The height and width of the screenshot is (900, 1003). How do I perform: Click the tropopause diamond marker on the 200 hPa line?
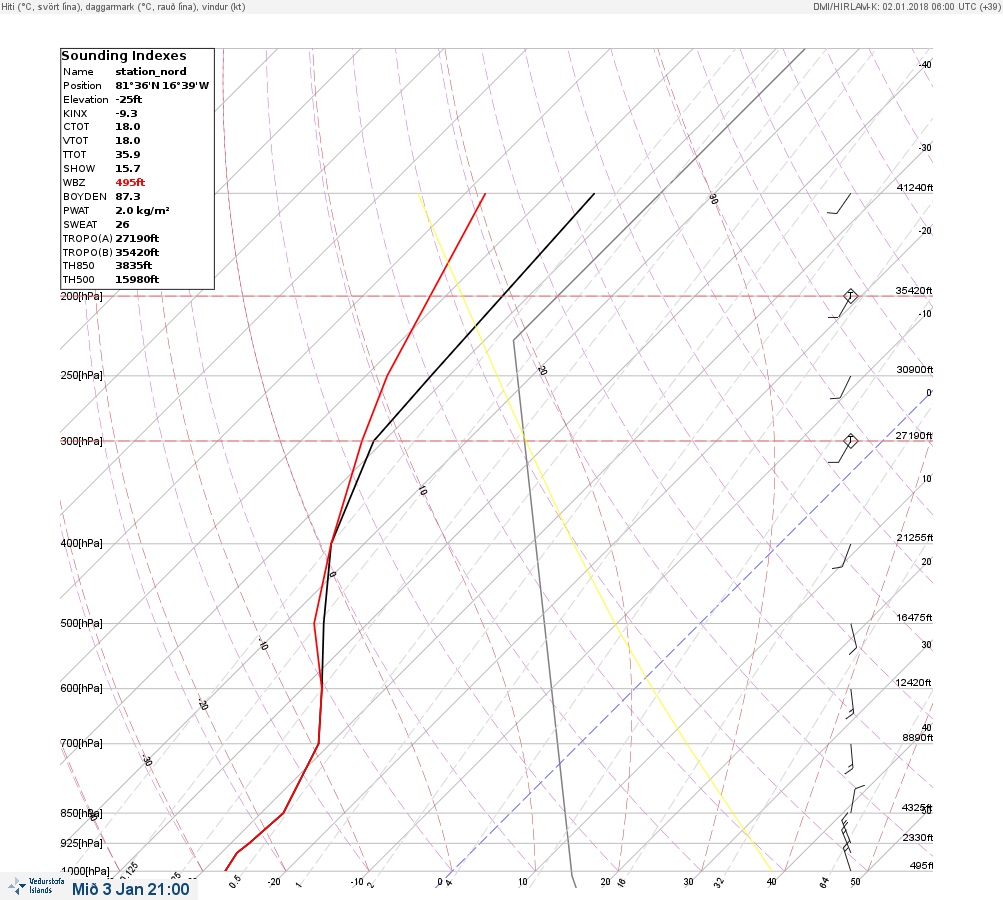(850, 296)
